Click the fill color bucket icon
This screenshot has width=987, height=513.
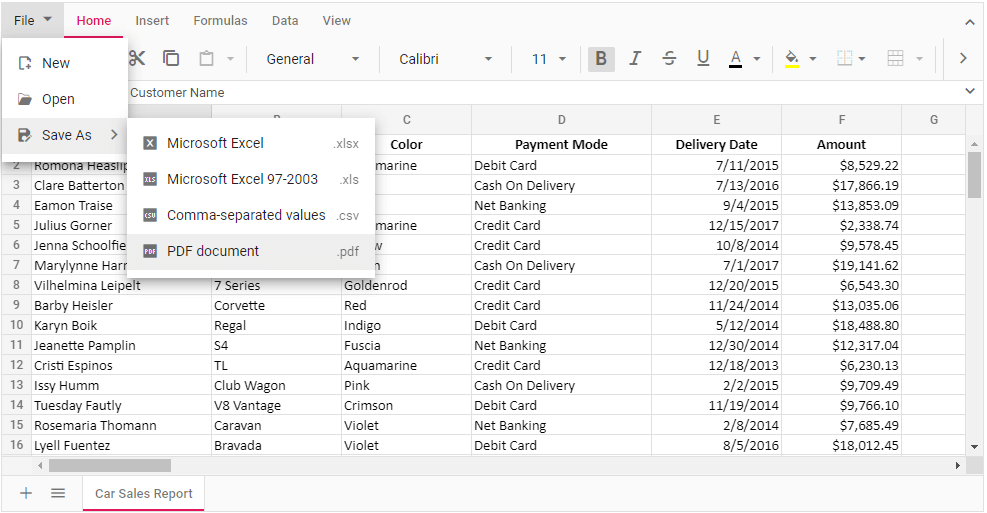[x=792, y=59]
